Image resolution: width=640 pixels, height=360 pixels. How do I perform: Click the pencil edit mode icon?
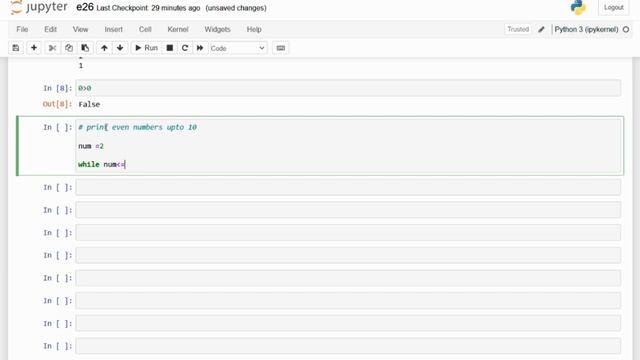541,29
